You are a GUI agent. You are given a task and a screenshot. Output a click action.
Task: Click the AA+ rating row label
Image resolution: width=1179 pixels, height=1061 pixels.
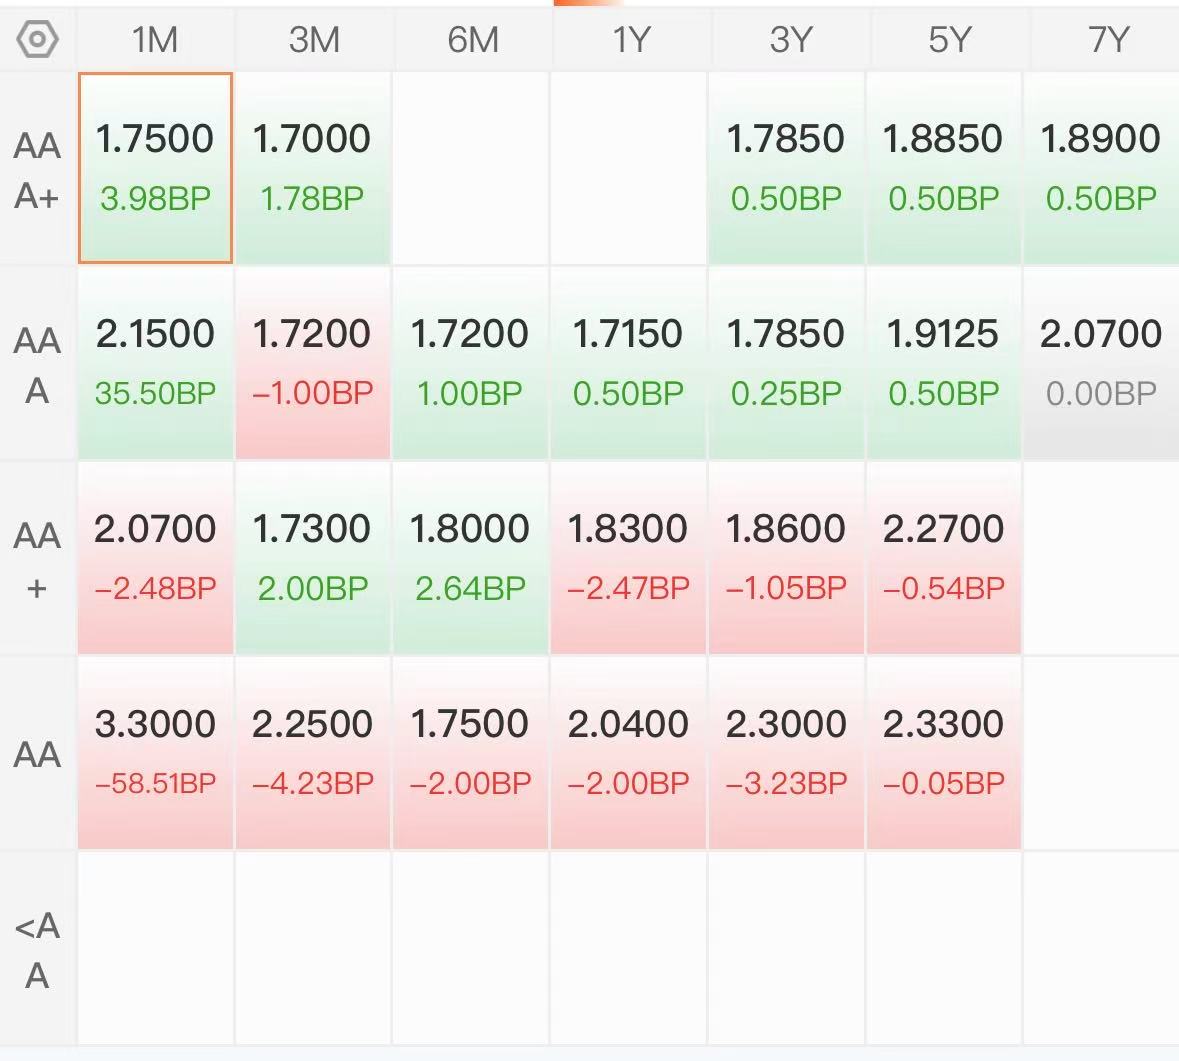37,560
